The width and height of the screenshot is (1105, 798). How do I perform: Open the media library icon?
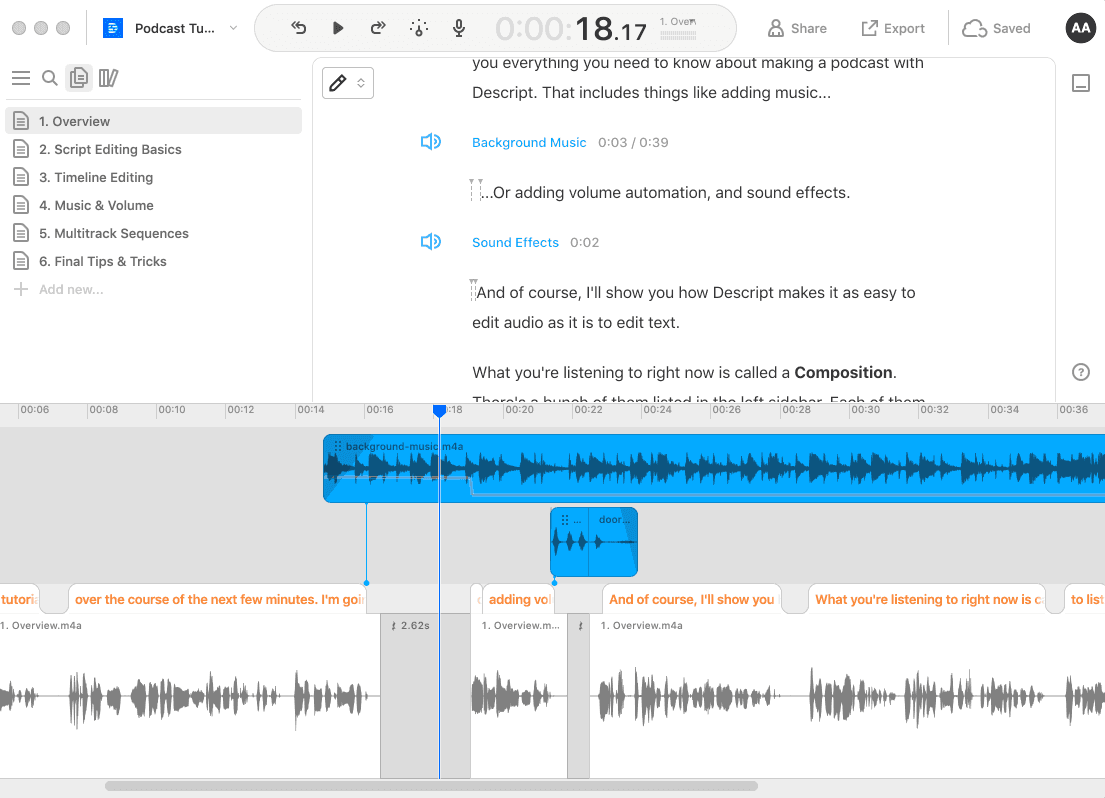click(x=108, y=78)
